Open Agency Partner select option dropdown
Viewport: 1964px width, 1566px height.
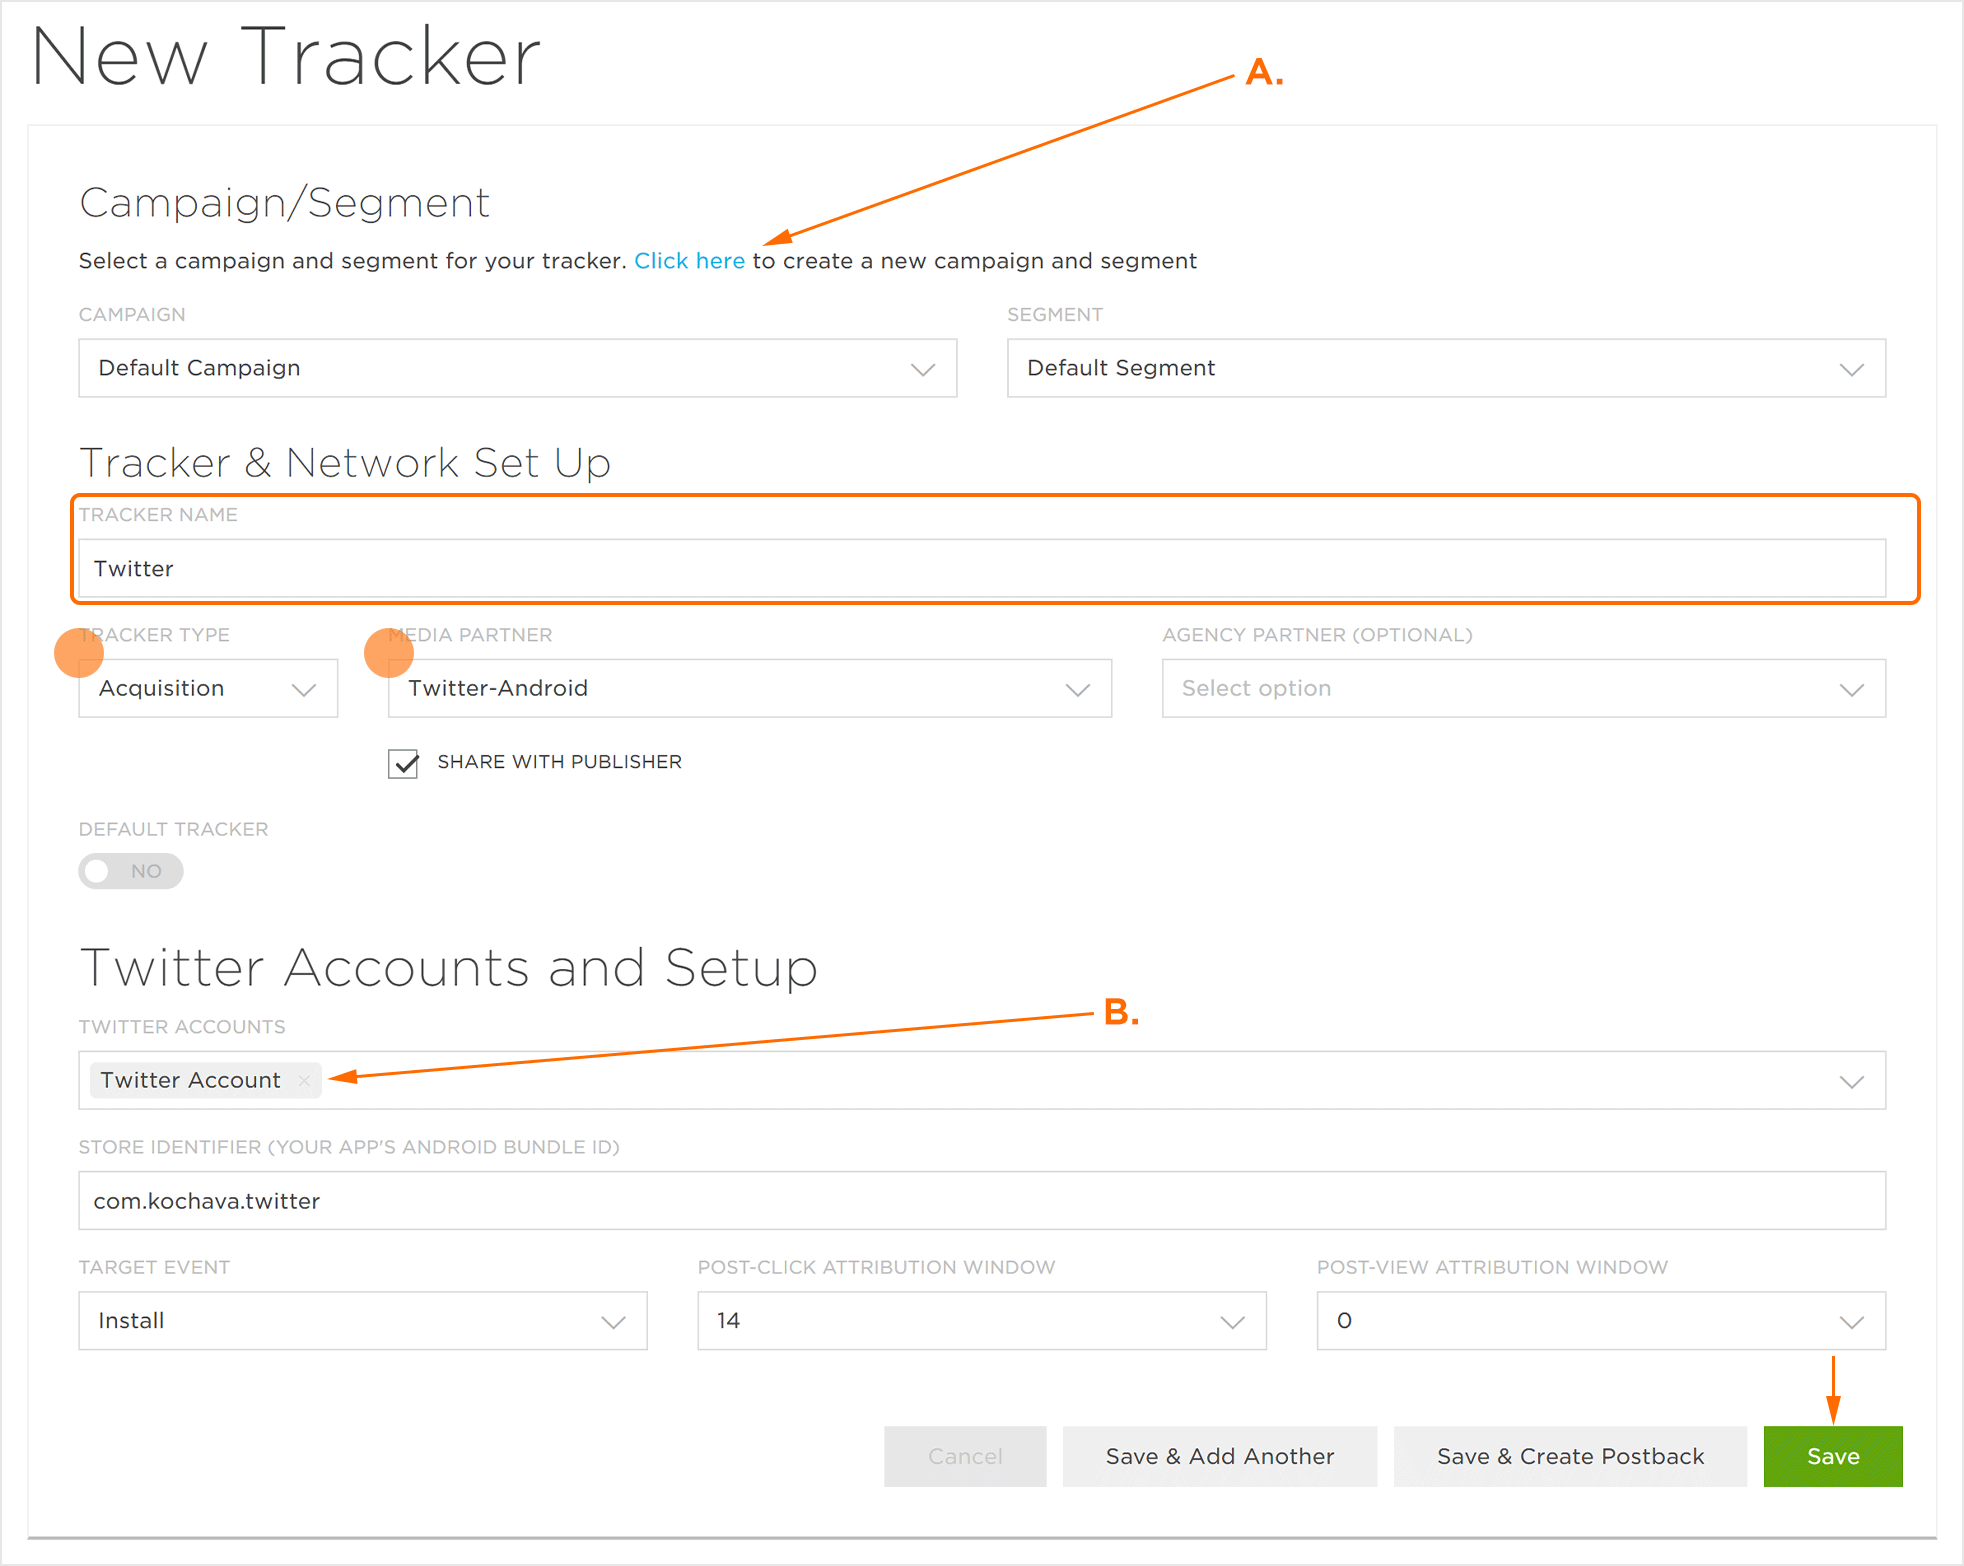[1522, 689]
